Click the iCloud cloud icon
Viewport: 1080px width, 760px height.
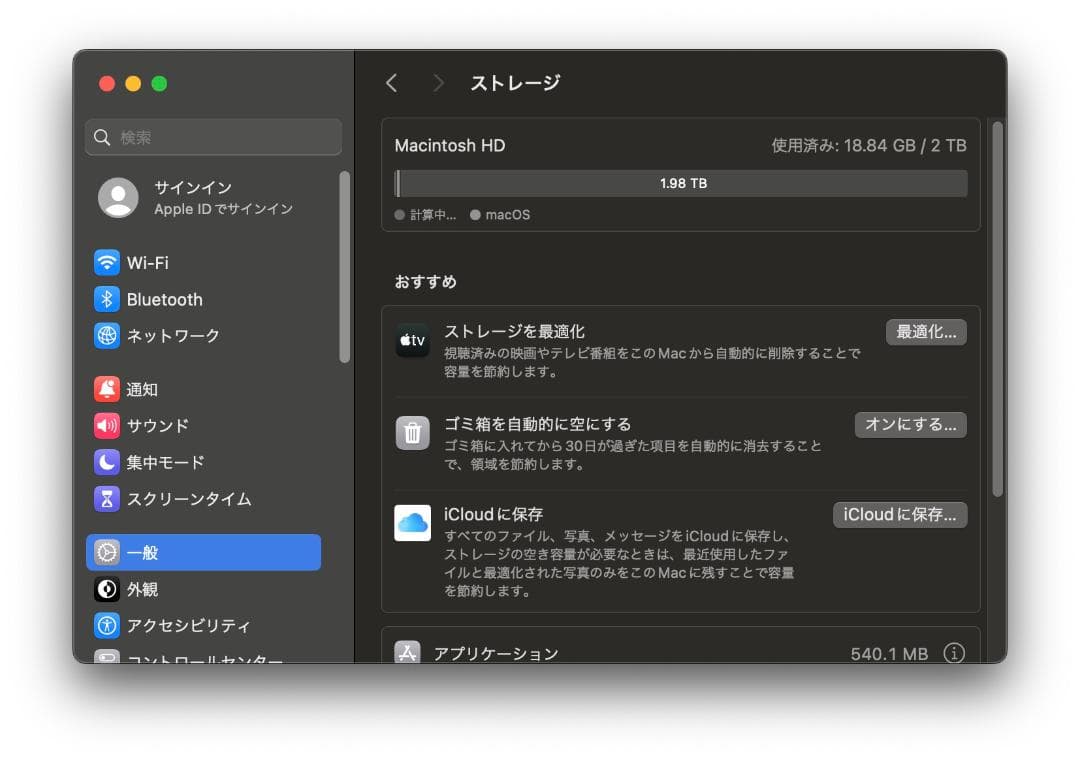pos(412,522)
